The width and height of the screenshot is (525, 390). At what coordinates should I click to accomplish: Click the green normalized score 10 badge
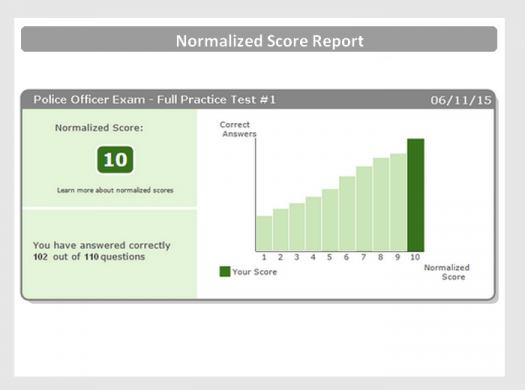coord(115,160)
